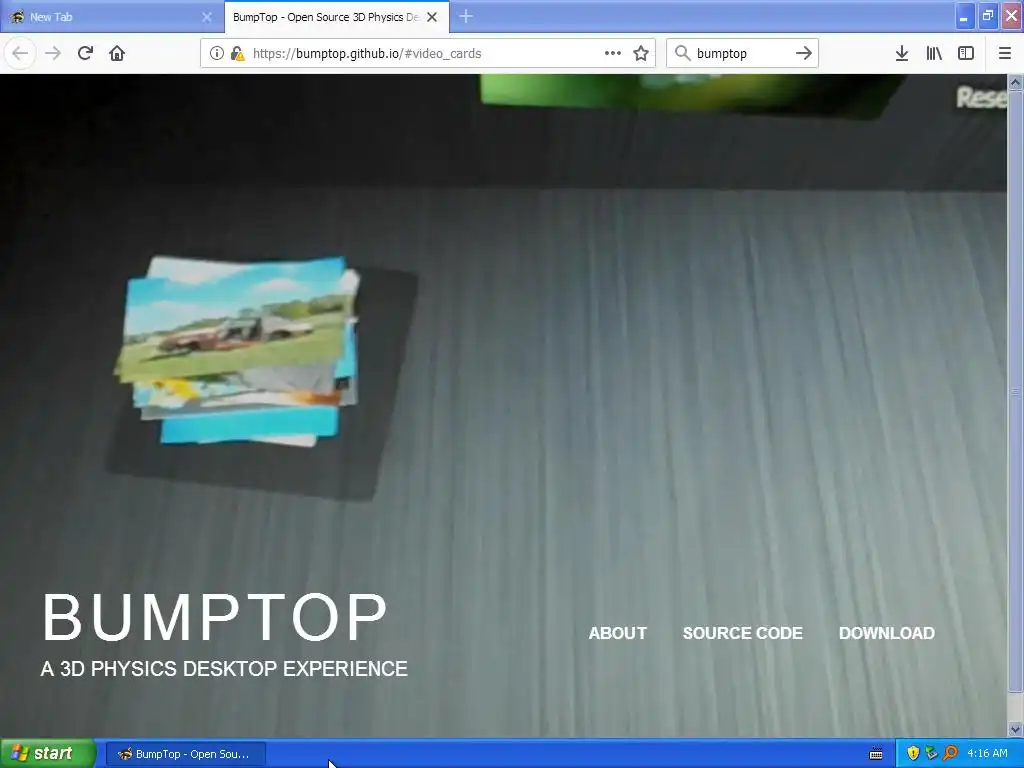Click the page scrollbar down arrow

tap(1015, 729)
